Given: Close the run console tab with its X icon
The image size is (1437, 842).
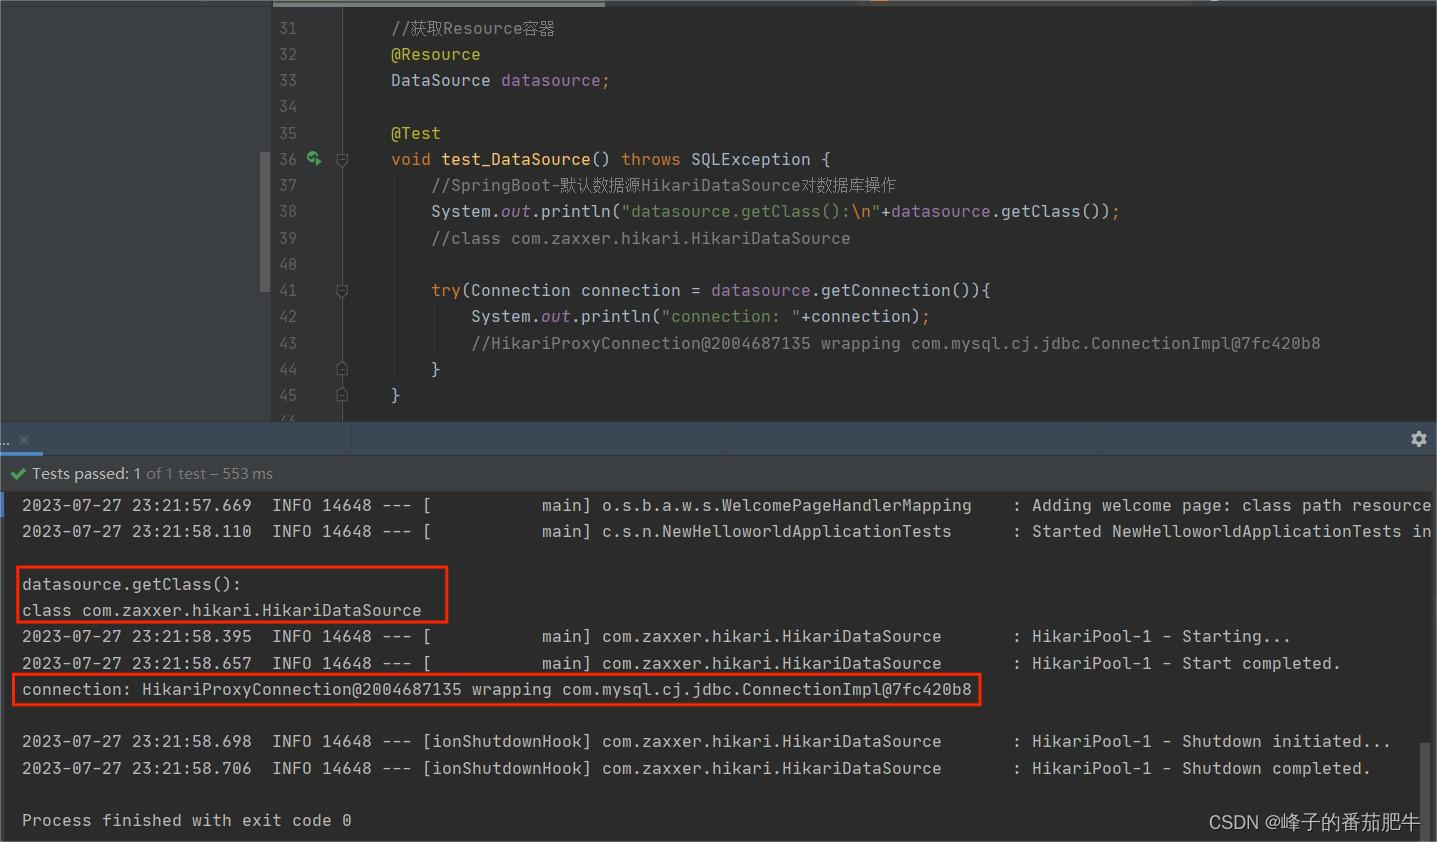Looking at the screenshot, I should click(x=24, y=439).
